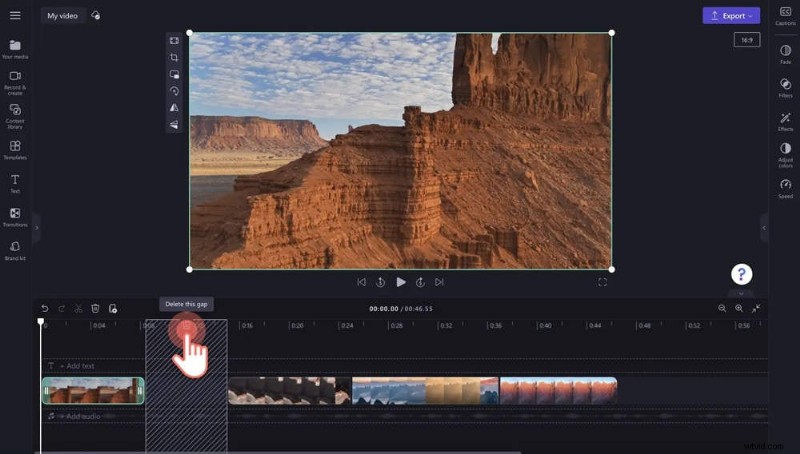Viewport: 800px width, 454px height.
Task: Expand the left sidebar panel arrow
Action: click(x=36, y=228)
